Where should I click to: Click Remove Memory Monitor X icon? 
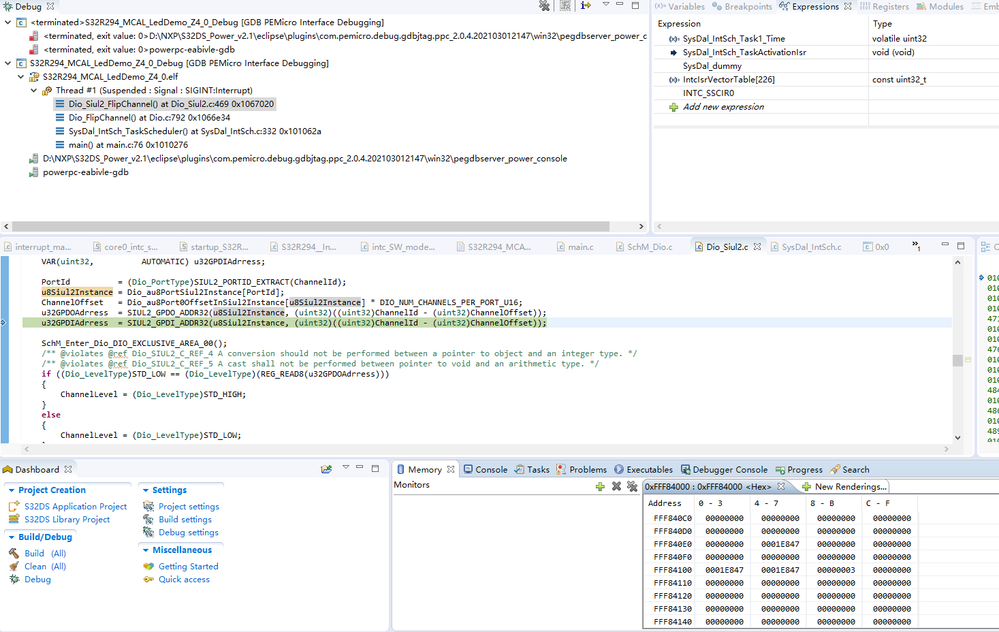(616, 486)
